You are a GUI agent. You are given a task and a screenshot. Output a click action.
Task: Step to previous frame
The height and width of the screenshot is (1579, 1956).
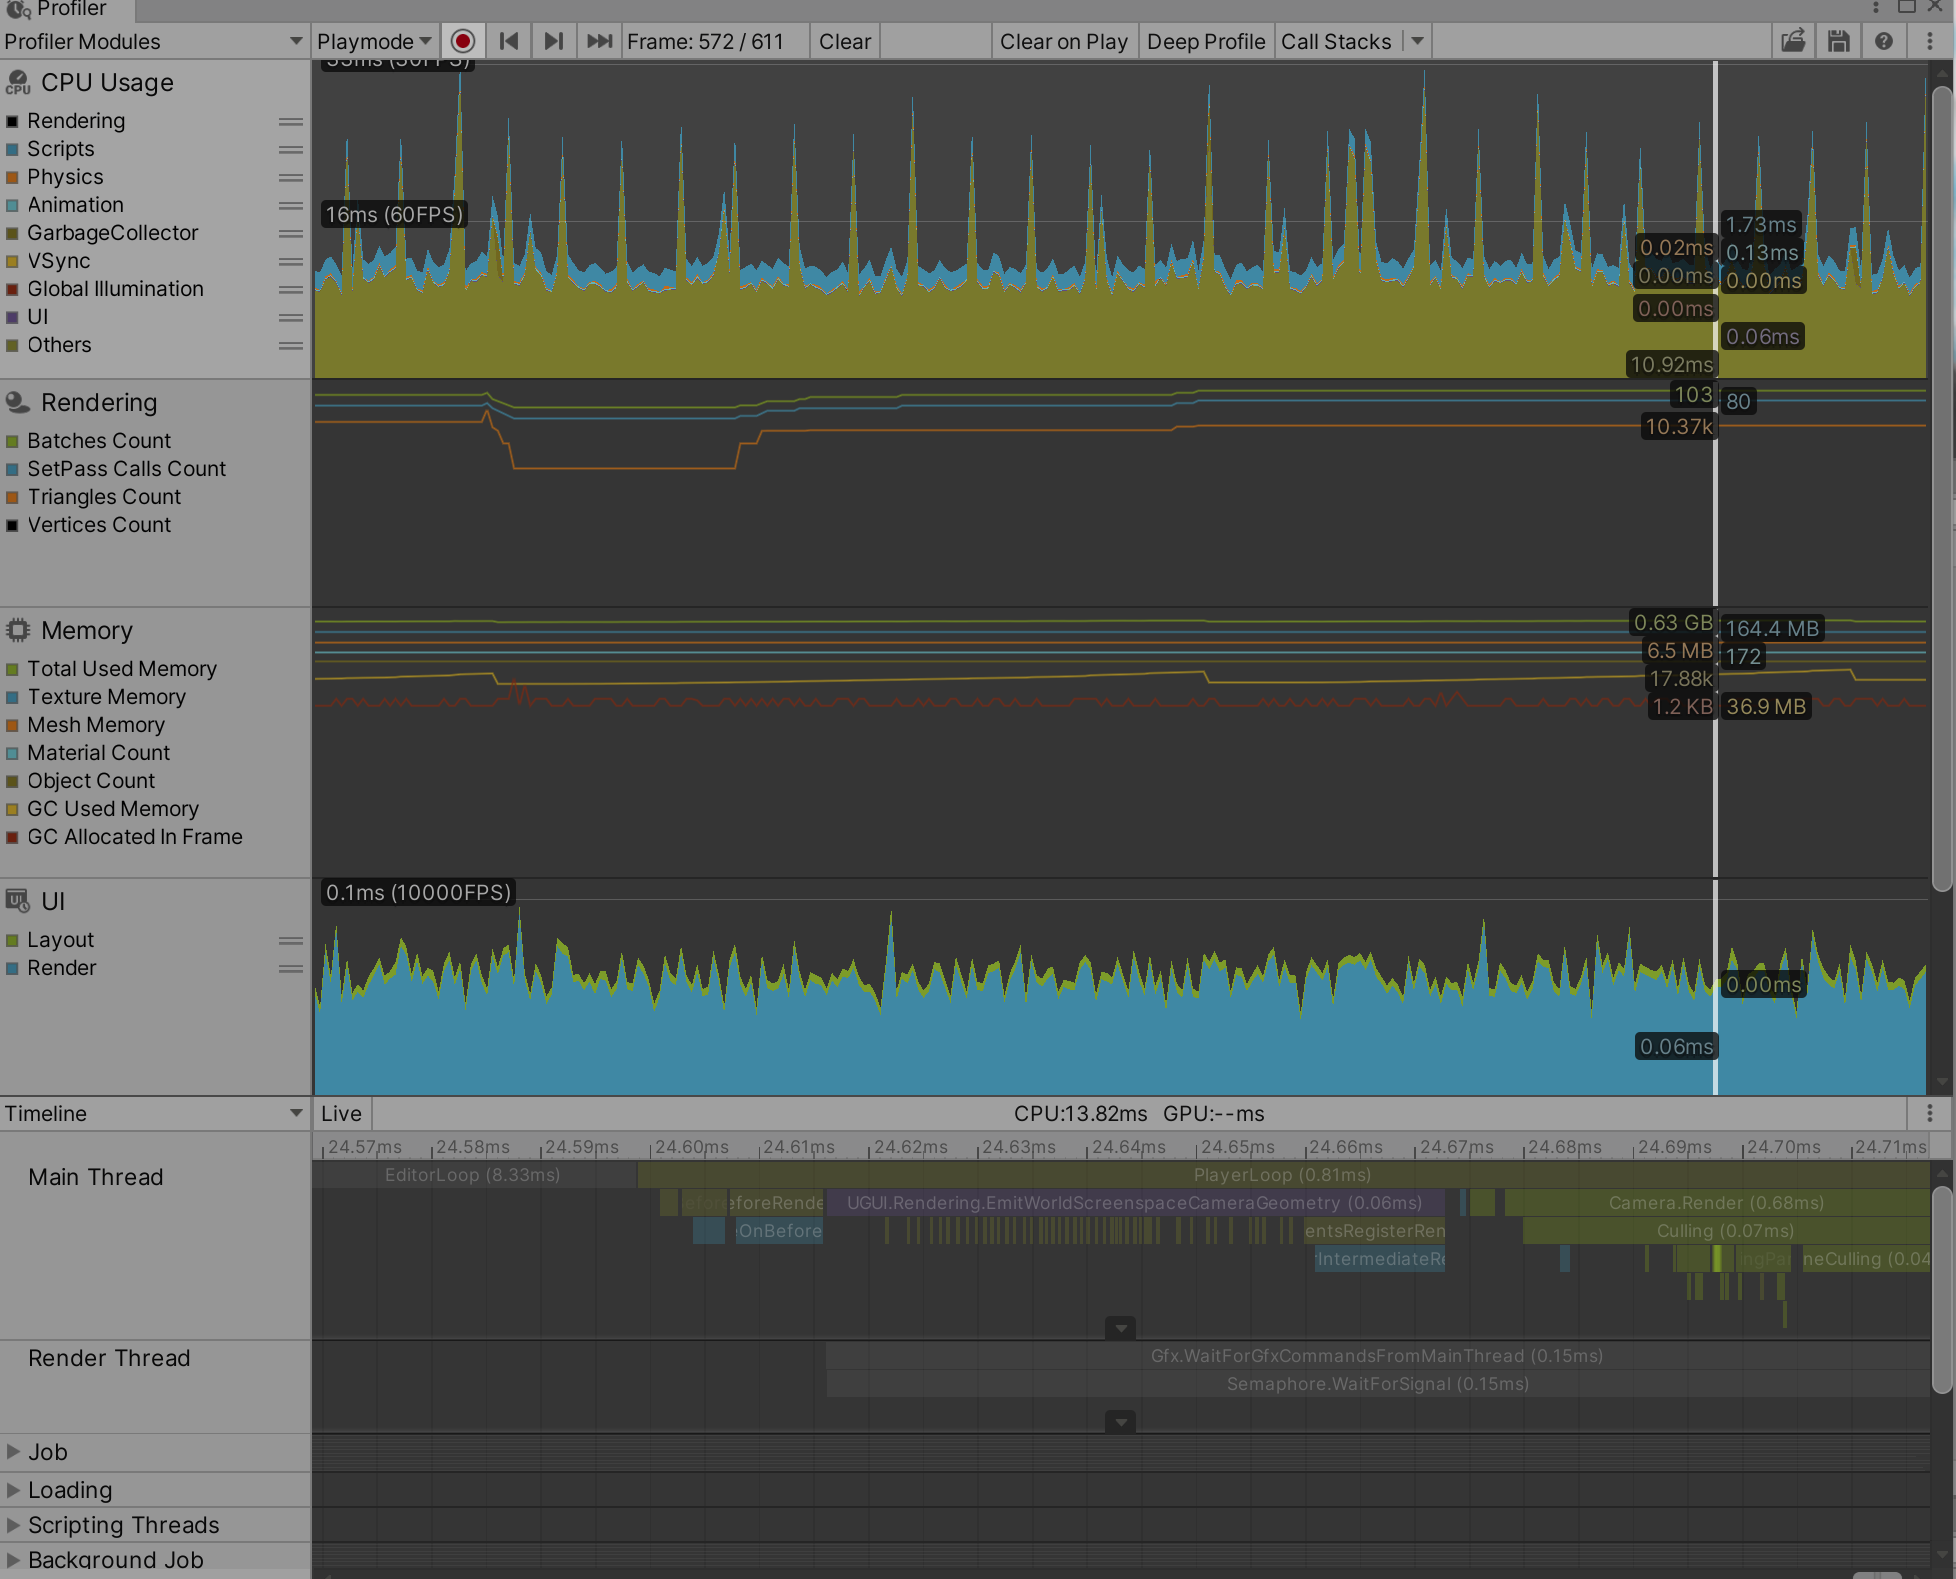pyautogui.click(x=509, y=41)
